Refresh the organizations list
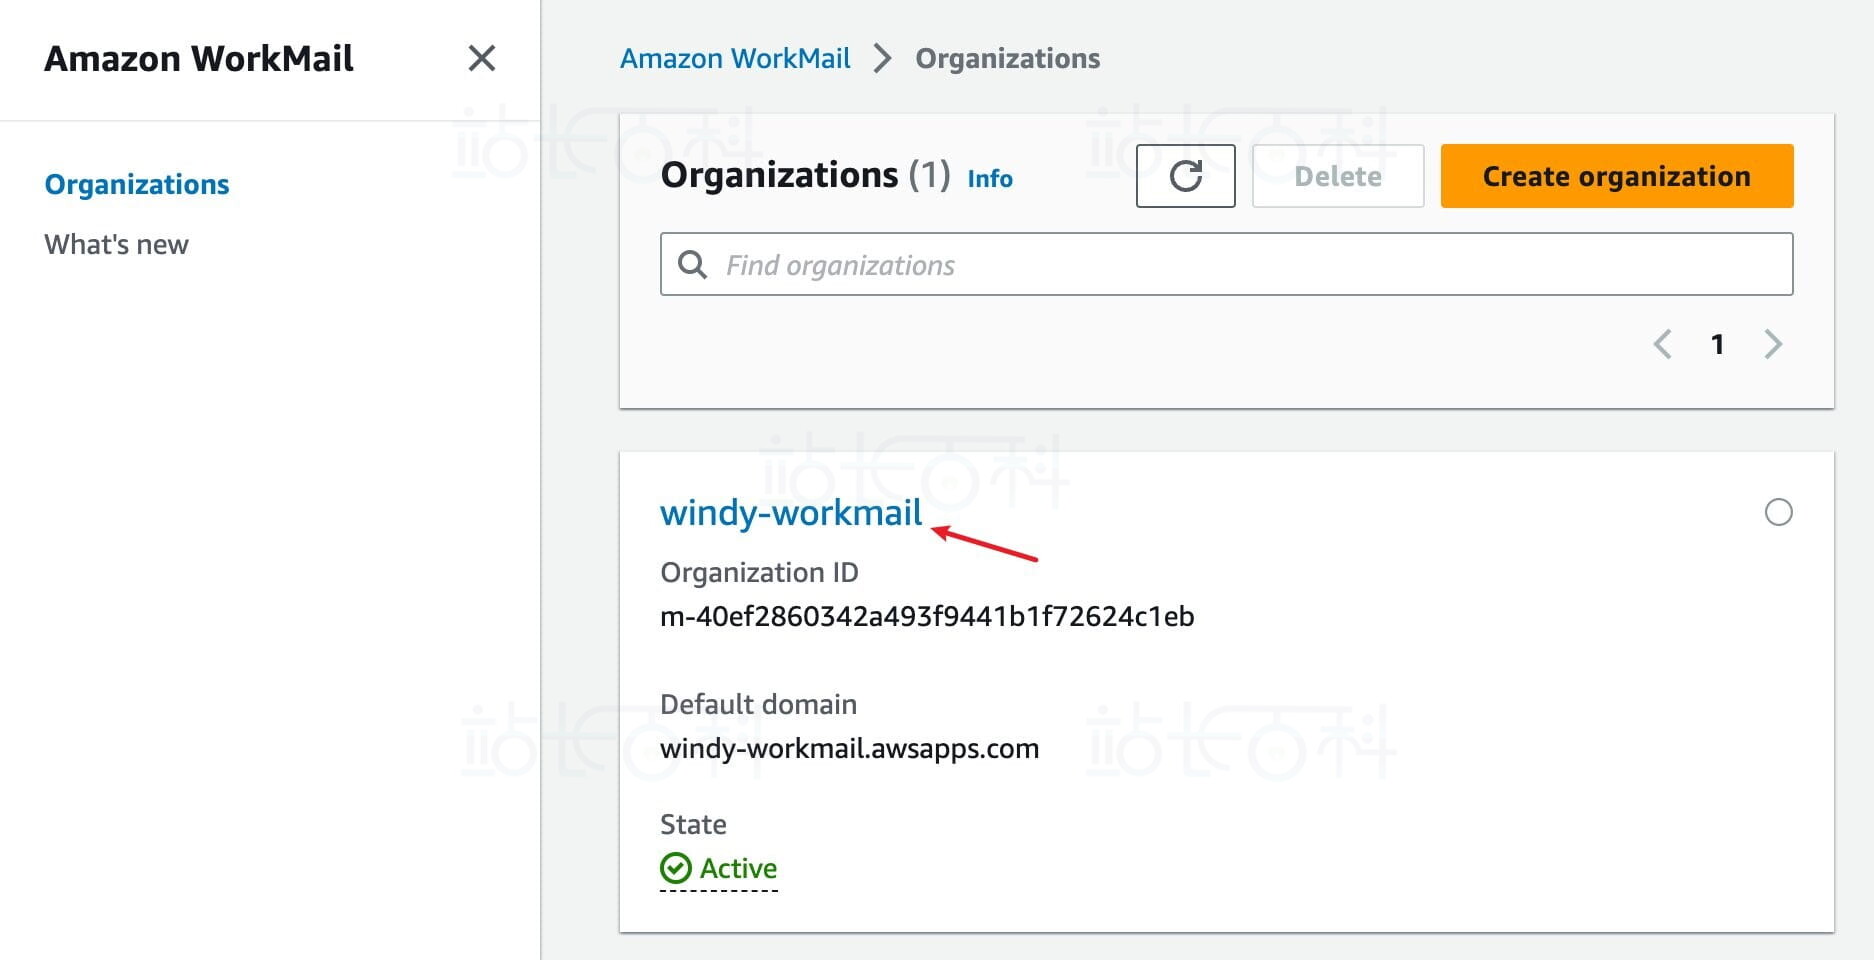This screenshot has height=960, width=1874. (x=1185, y=176)
